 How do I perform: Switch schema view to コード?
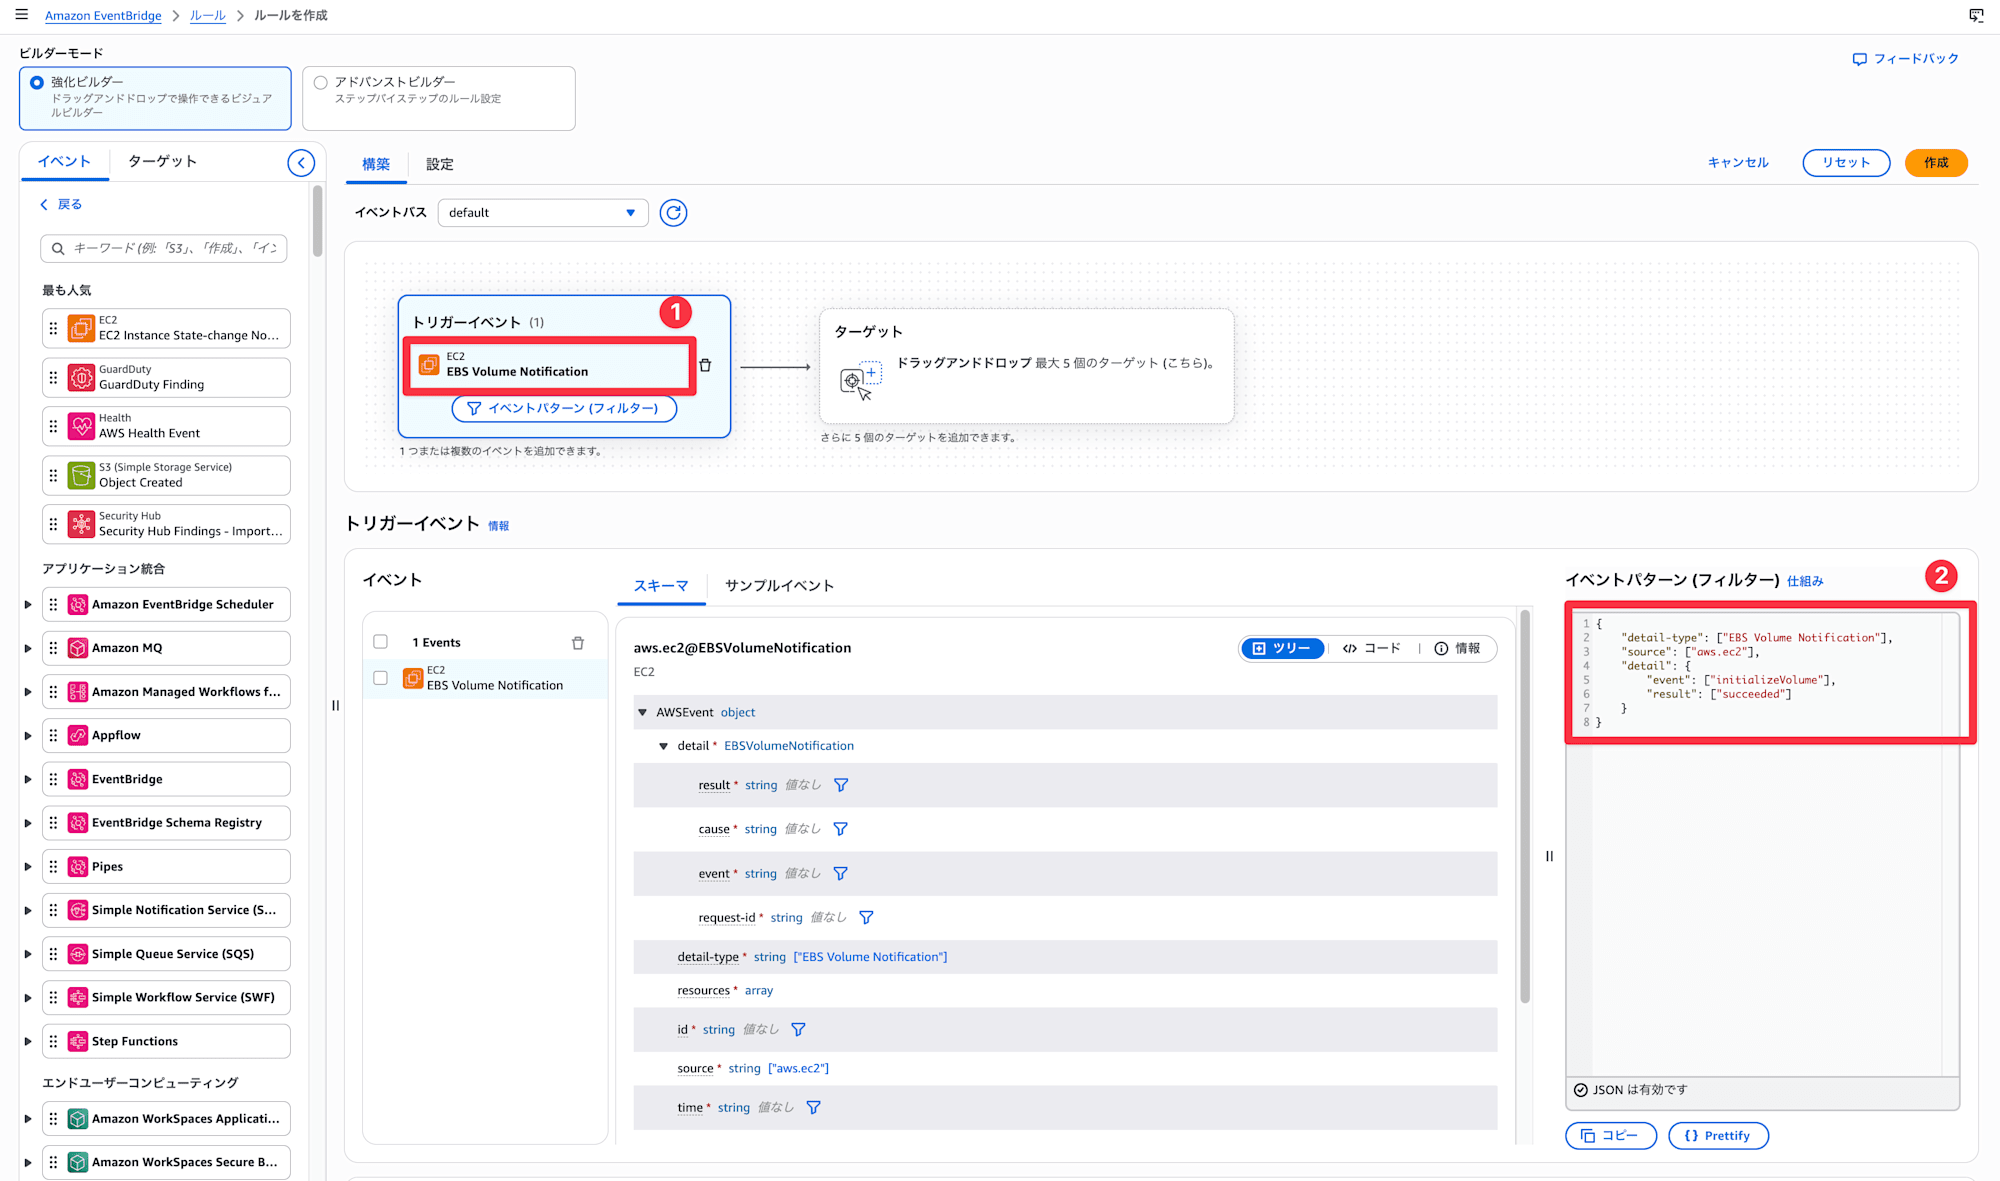[1372, 649]
